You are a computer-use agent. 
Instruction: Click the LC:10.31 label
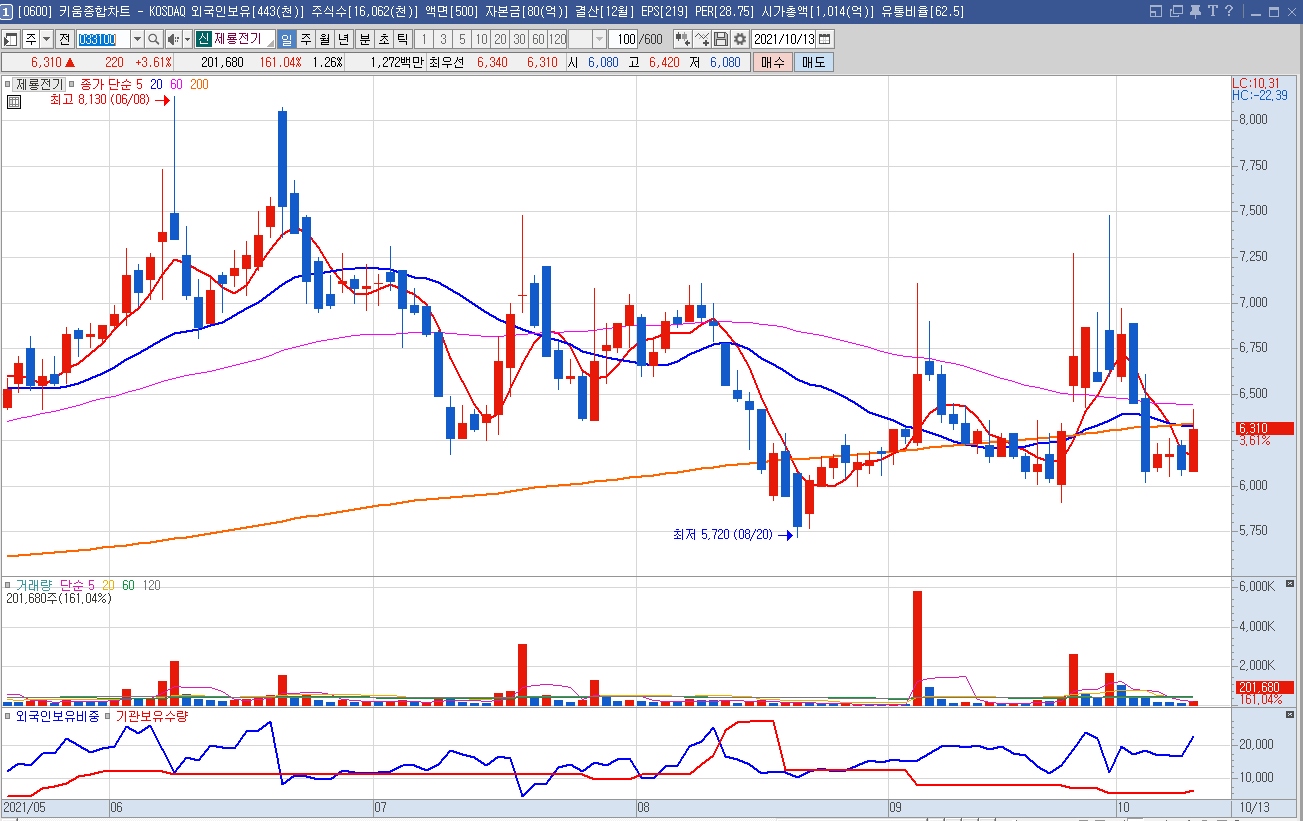(1255, 83)
